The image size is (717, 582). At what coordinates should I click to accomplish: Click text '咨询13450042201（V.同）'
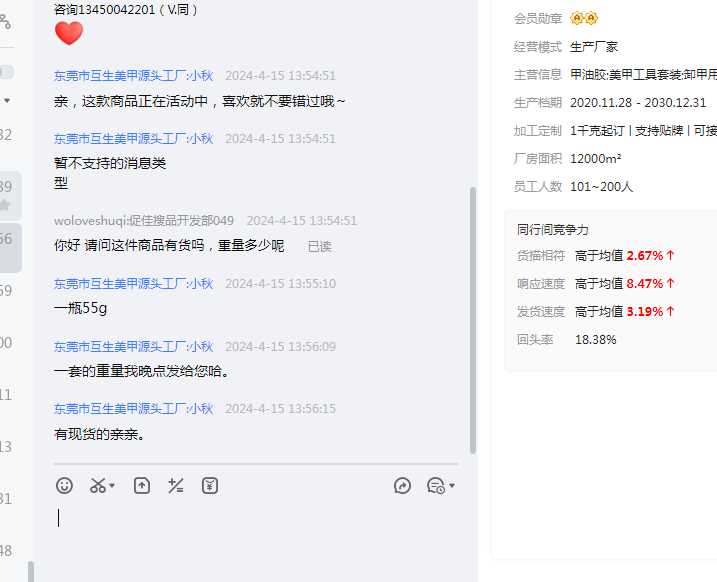pos(126,10)
